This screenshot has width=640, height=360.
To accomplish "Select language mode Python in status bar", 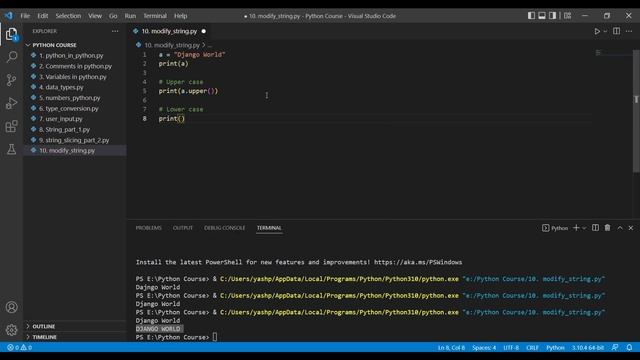I will pyautogui.click(x=555, y=347).
